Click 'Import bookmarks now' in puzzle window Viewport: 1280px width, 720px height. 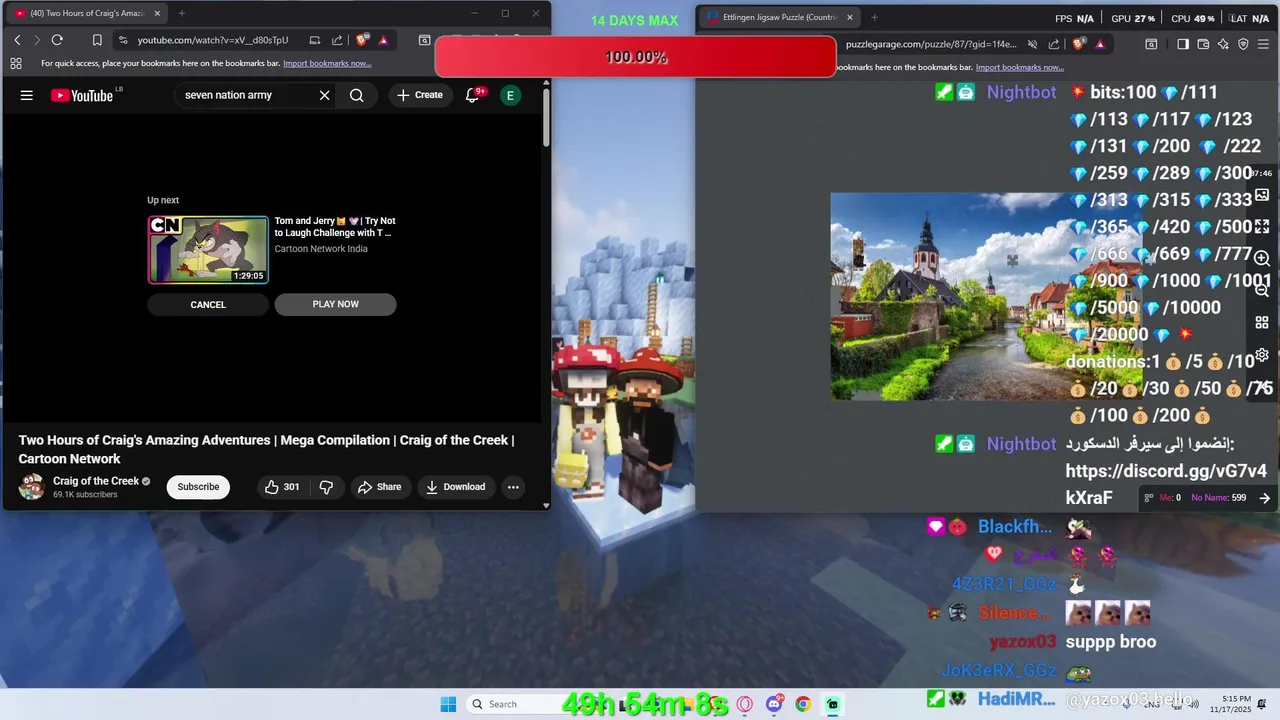(x=1019, y=67)
